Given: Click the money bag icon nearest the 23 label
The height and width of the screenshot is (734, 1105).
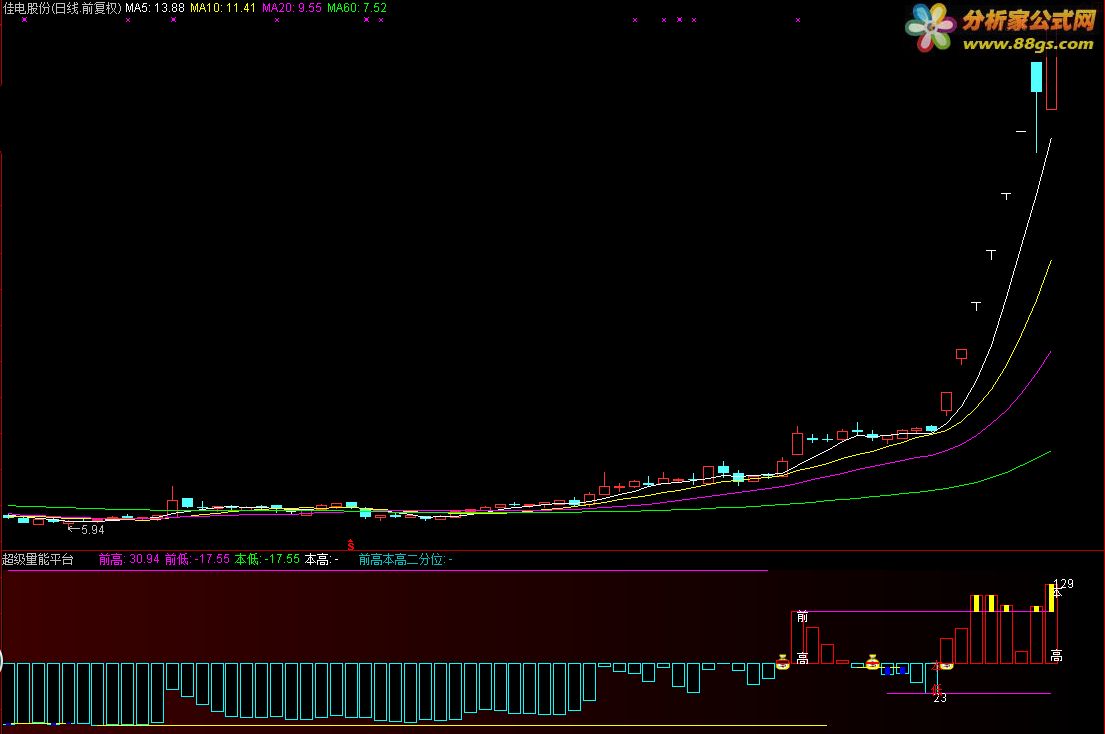Looking at the screenshot, I should pyautogui.click(x=946, y=664).
